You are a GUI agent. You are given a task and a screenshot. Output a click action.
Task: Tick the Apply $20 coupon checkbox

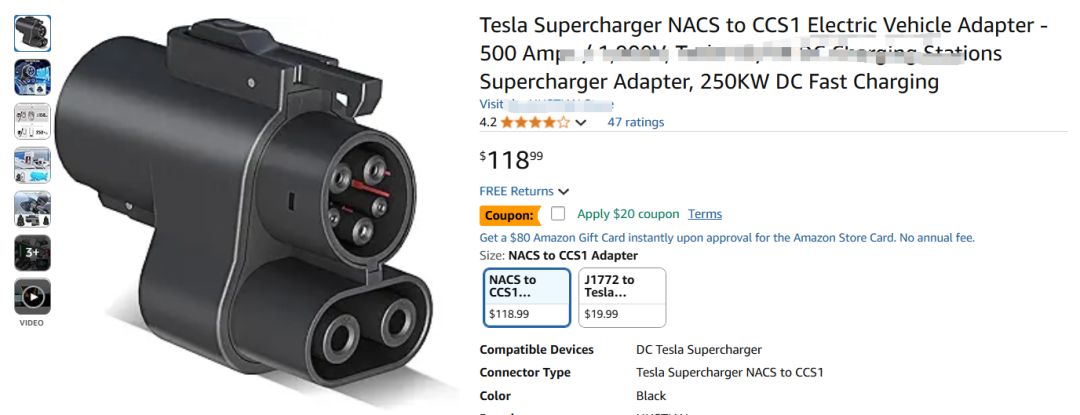click(558, 214)
